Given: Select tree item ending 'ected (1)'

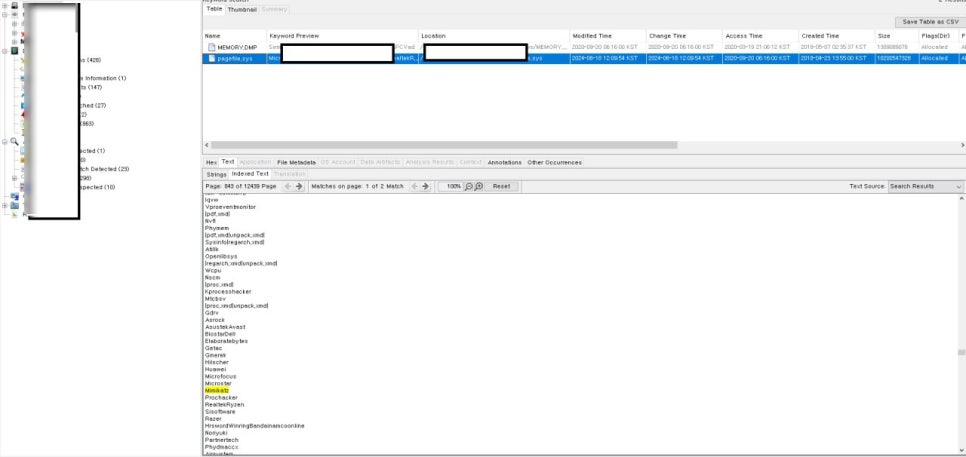Looking at the screenshot, I should [92, 151].
